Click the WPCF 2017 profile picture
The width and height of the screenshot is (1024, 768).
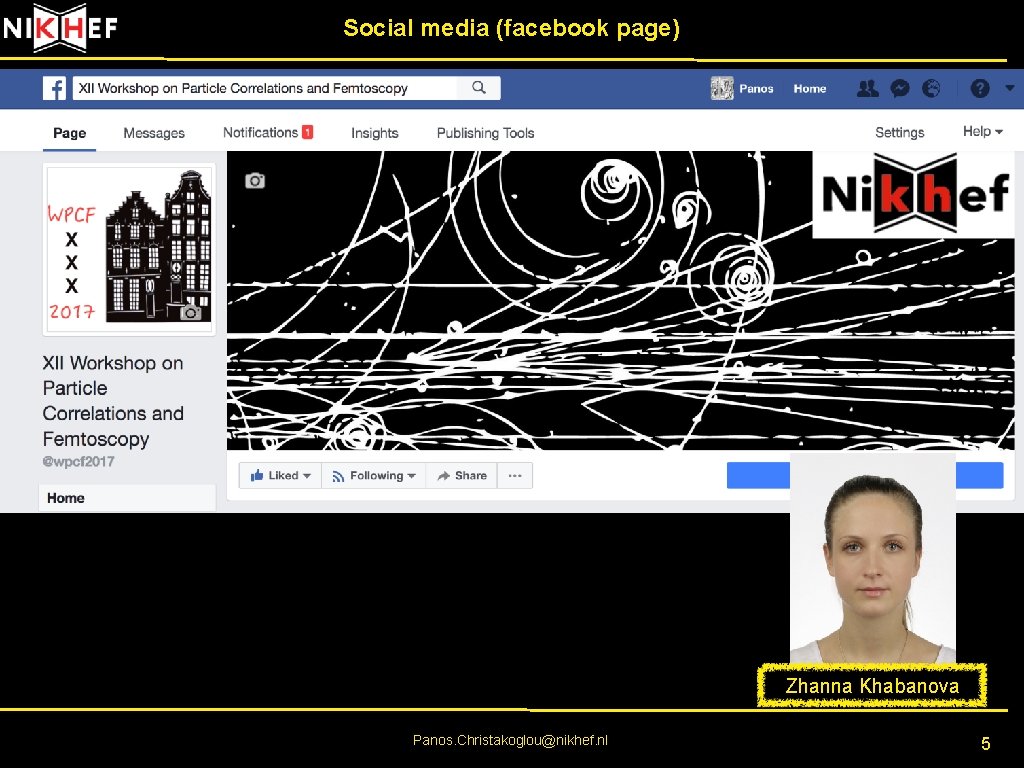pos(129,249)
